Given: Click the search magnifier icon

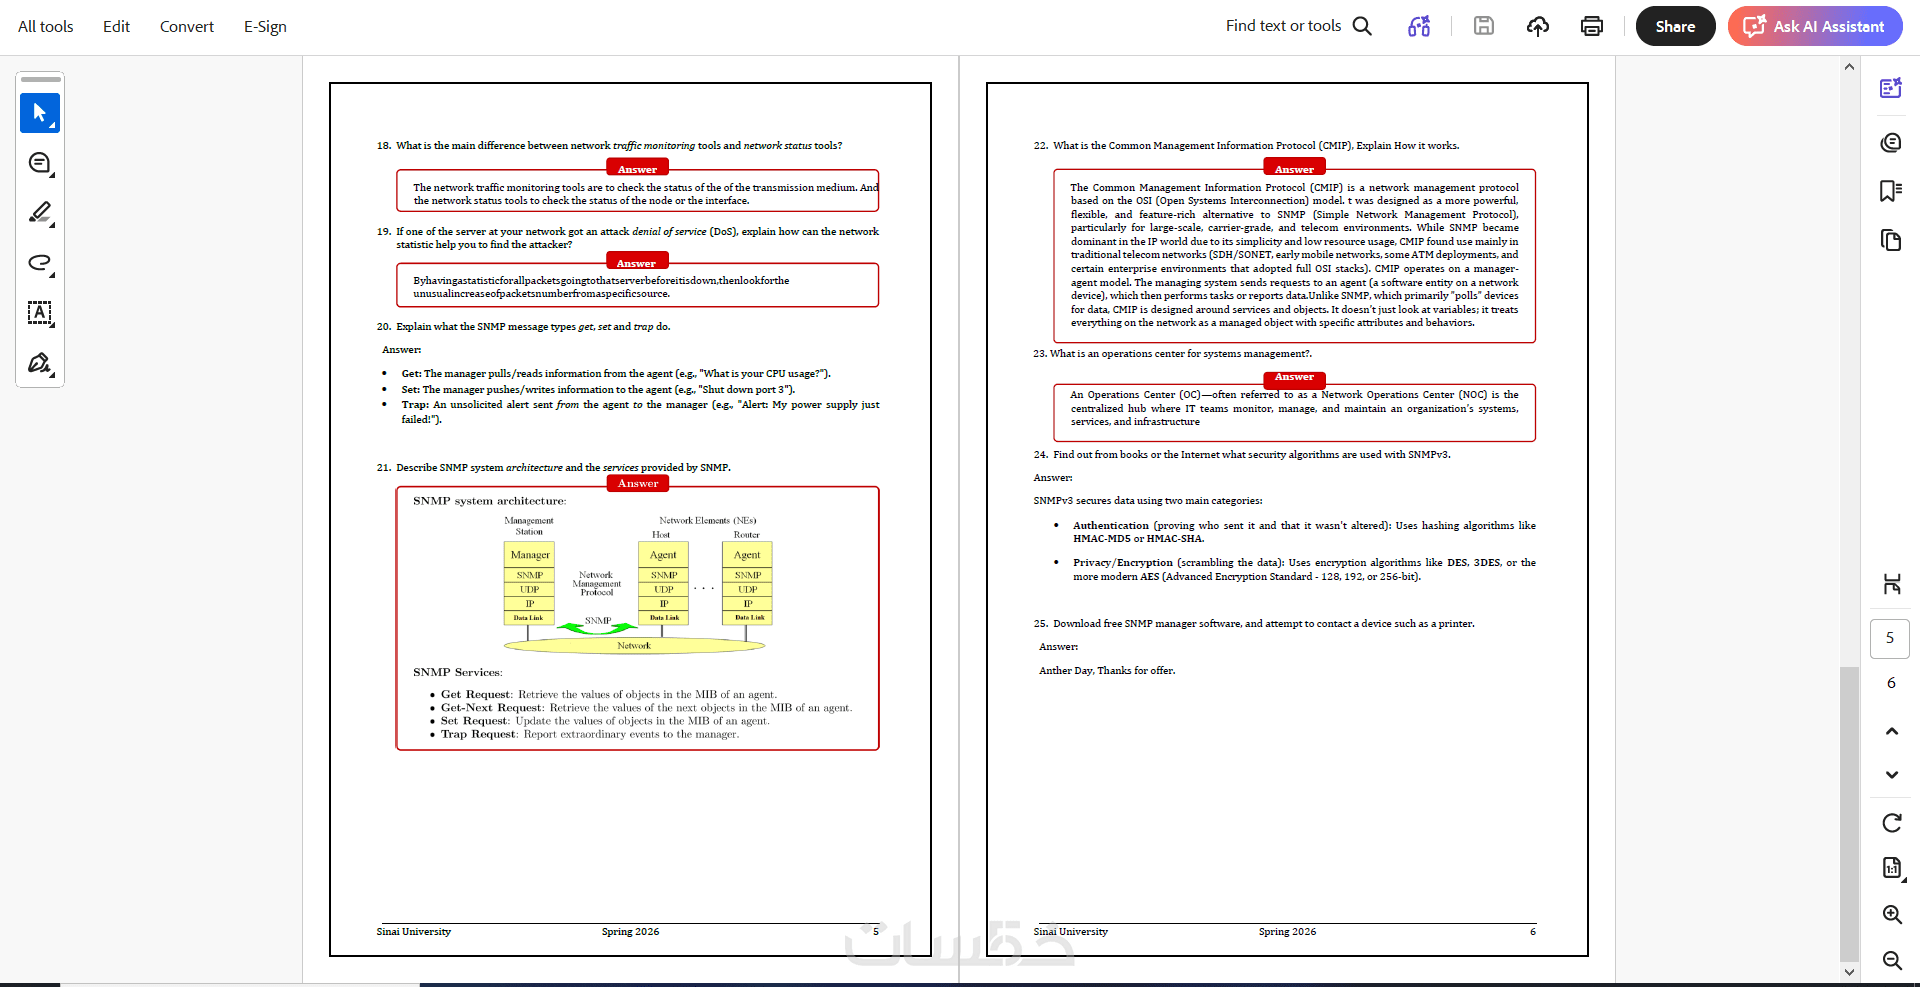Looking at the screenshot, I should click(x=1362, y=26).
